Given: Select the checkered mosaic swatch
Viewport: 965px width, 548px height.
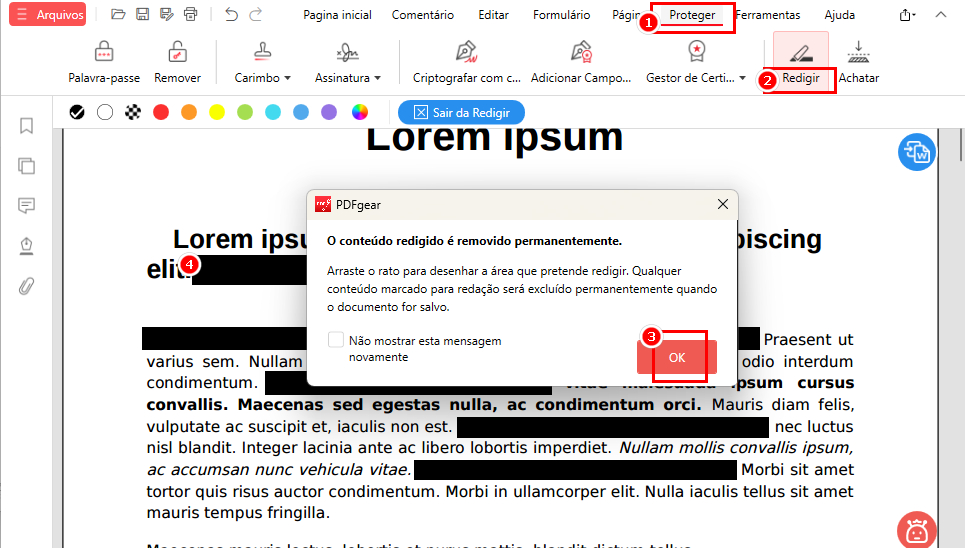Looking at the screenshot, I should [x=133, y=112].
